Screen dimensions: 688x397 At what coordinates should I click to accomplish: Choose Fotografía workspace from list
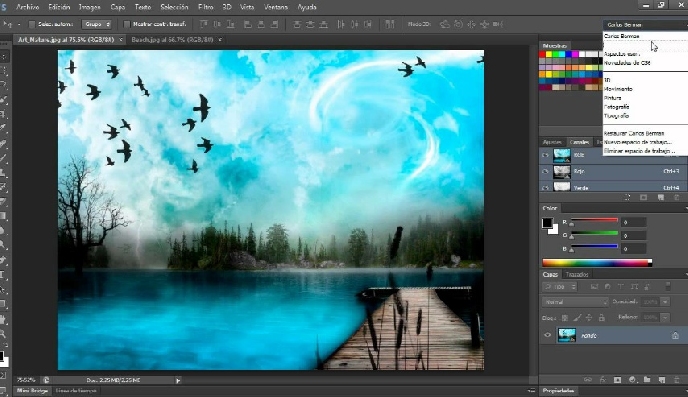[x=616, y=107]
